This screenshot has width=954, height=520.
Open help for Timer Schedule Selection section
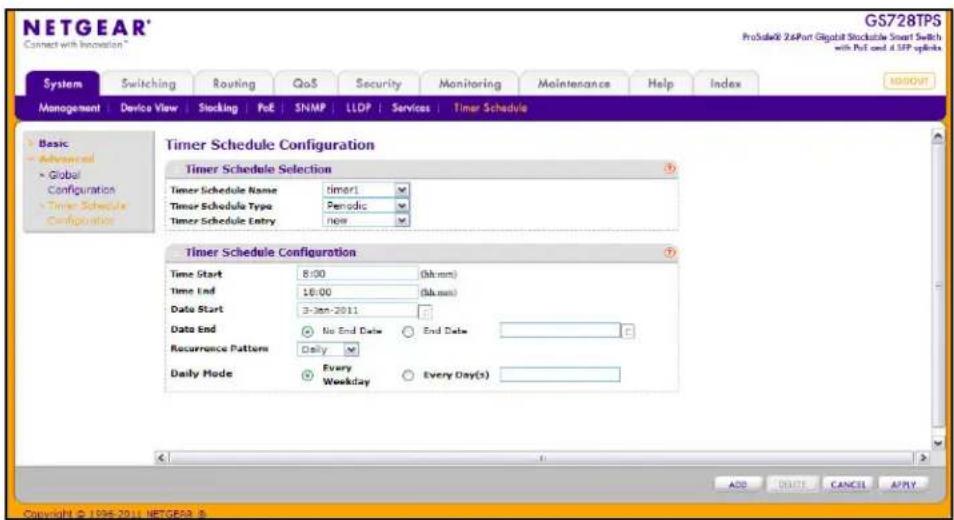pyautogui.click(x=670, y=168)
